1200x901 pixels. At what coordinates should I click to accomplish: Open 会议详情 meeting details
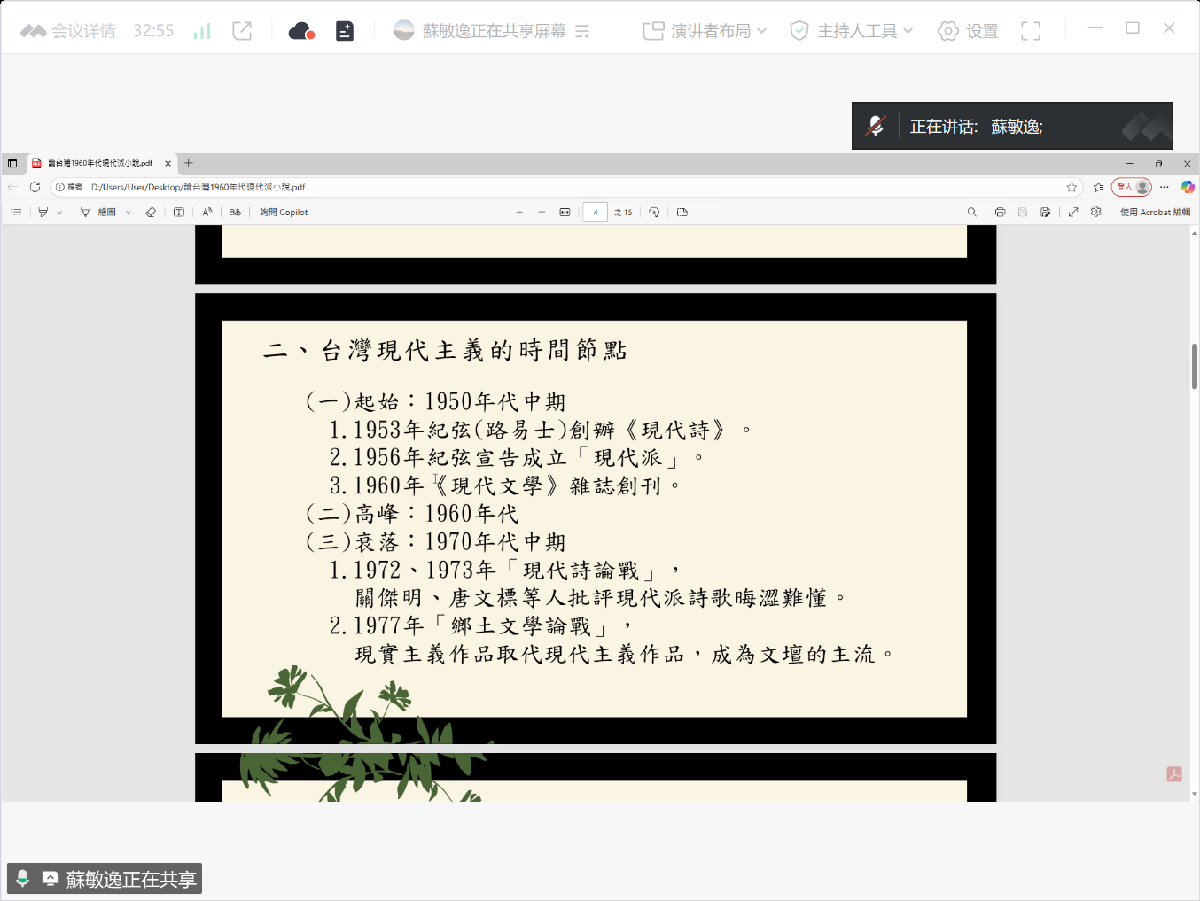tap(70, 31)
